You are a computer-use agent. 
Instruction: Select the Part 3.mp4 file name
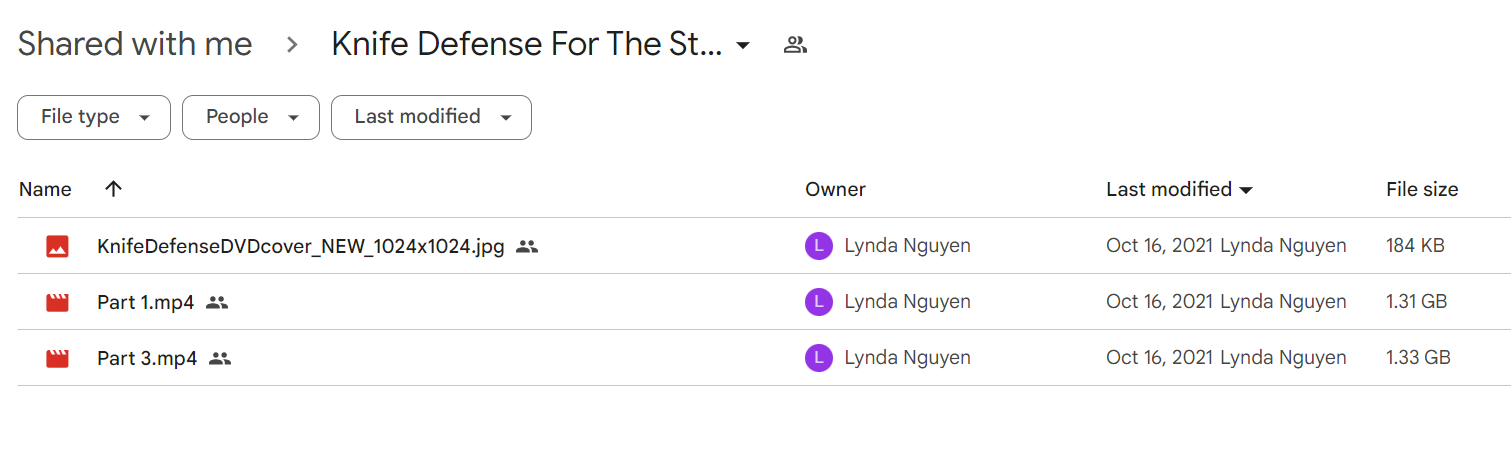147,358
